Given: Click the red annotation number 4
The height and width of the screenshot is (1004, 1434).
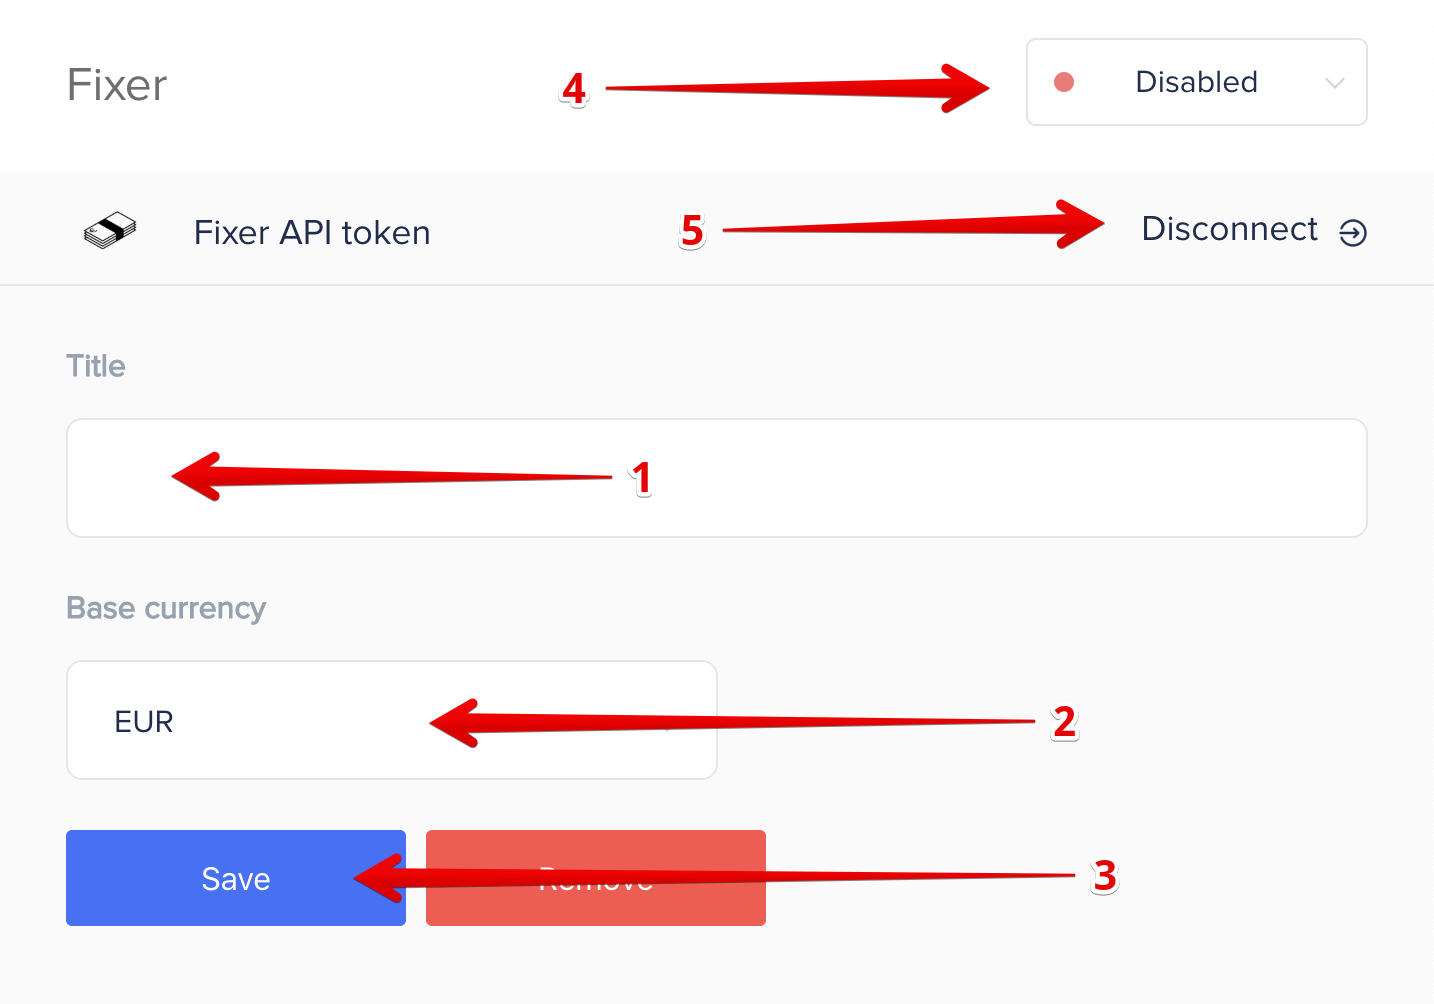Looking at the screenshot, I should point(574,89).
